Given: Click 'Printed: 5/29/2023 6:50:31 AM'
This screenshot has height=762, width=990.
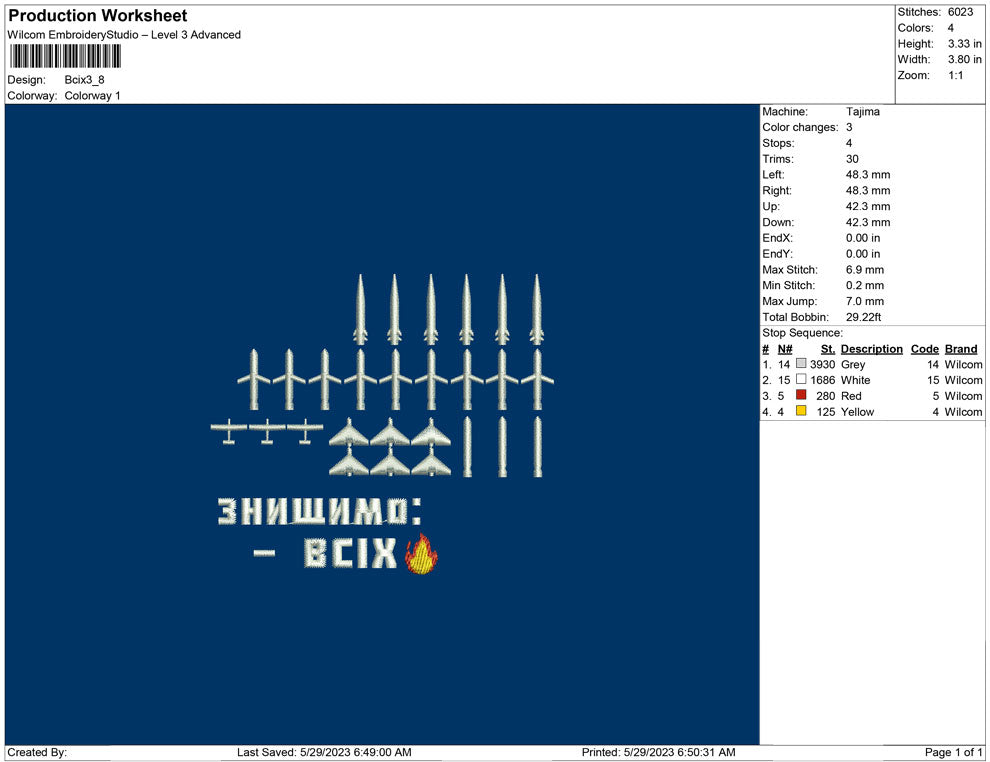Looking at the screenshot, I should [659, 752].
